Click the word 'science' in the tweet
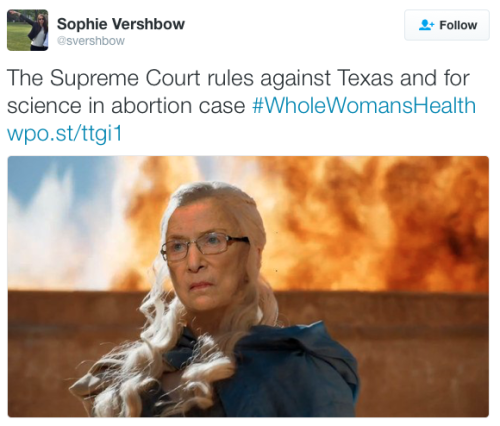 (44, 106)
